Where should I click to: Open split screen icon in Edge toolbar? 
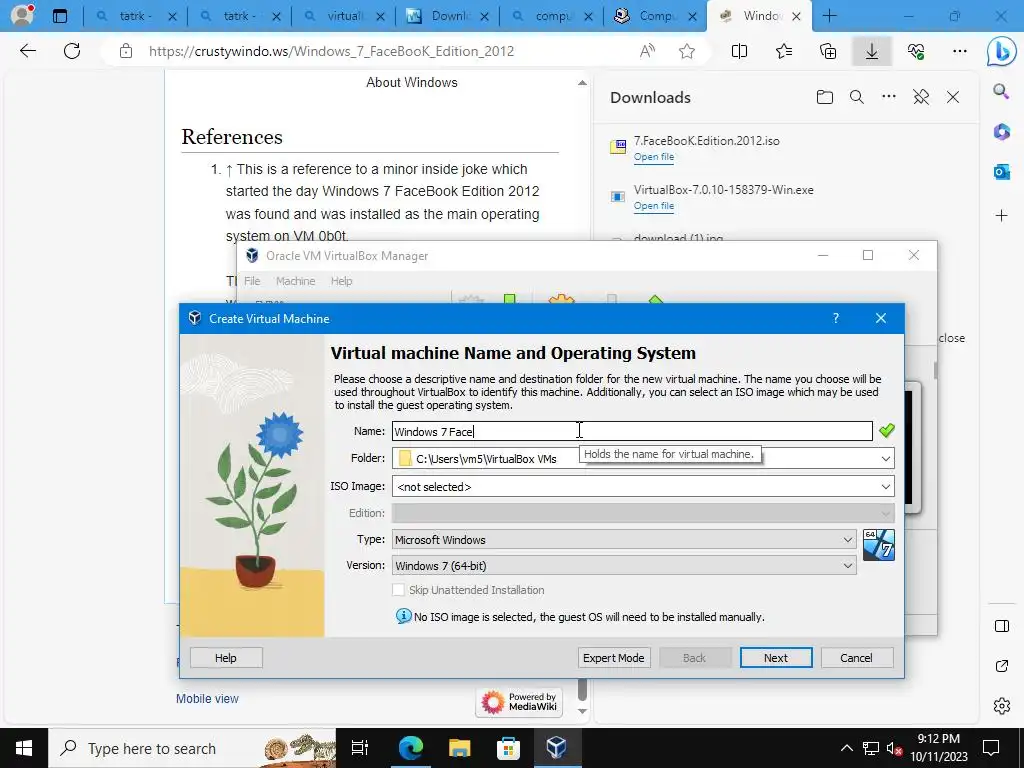[739, 51]
